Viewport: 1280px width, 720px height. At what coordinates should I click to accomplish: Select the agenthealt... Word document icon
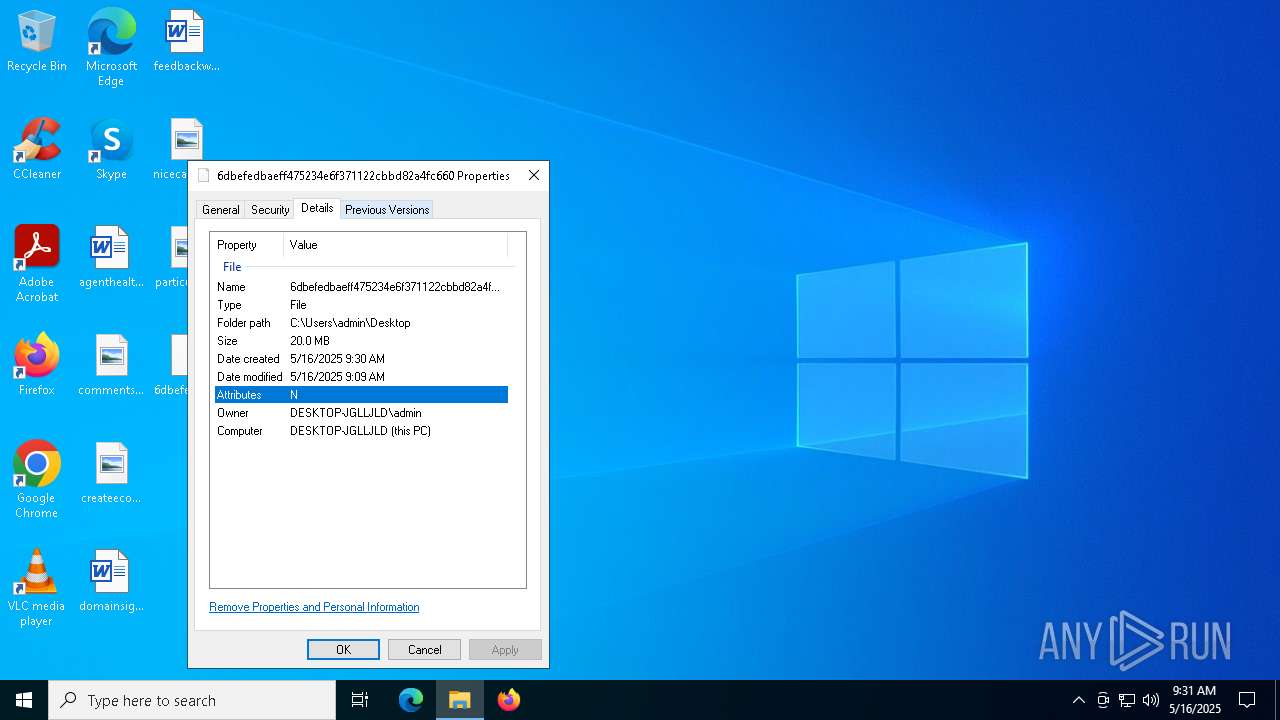pyautogui.click(x=111, y=257)
